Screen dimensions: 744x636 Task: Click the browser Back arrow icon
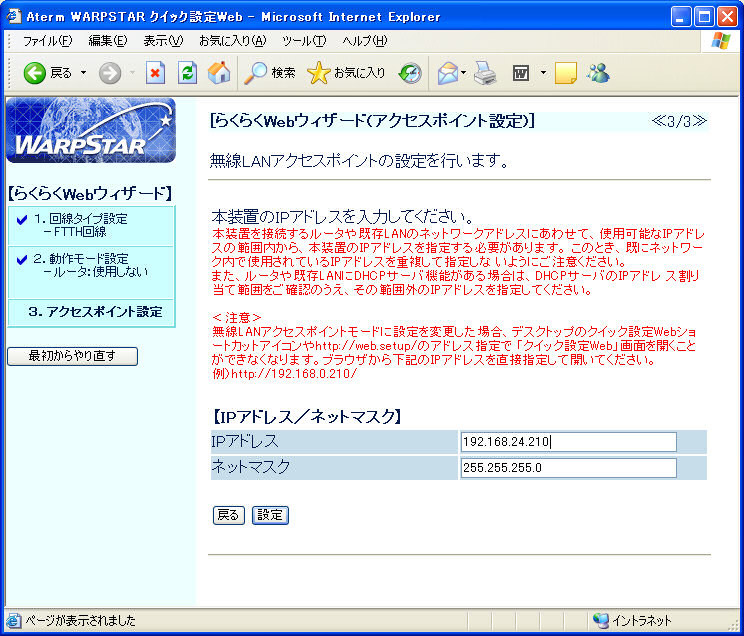tap(35, 73)
